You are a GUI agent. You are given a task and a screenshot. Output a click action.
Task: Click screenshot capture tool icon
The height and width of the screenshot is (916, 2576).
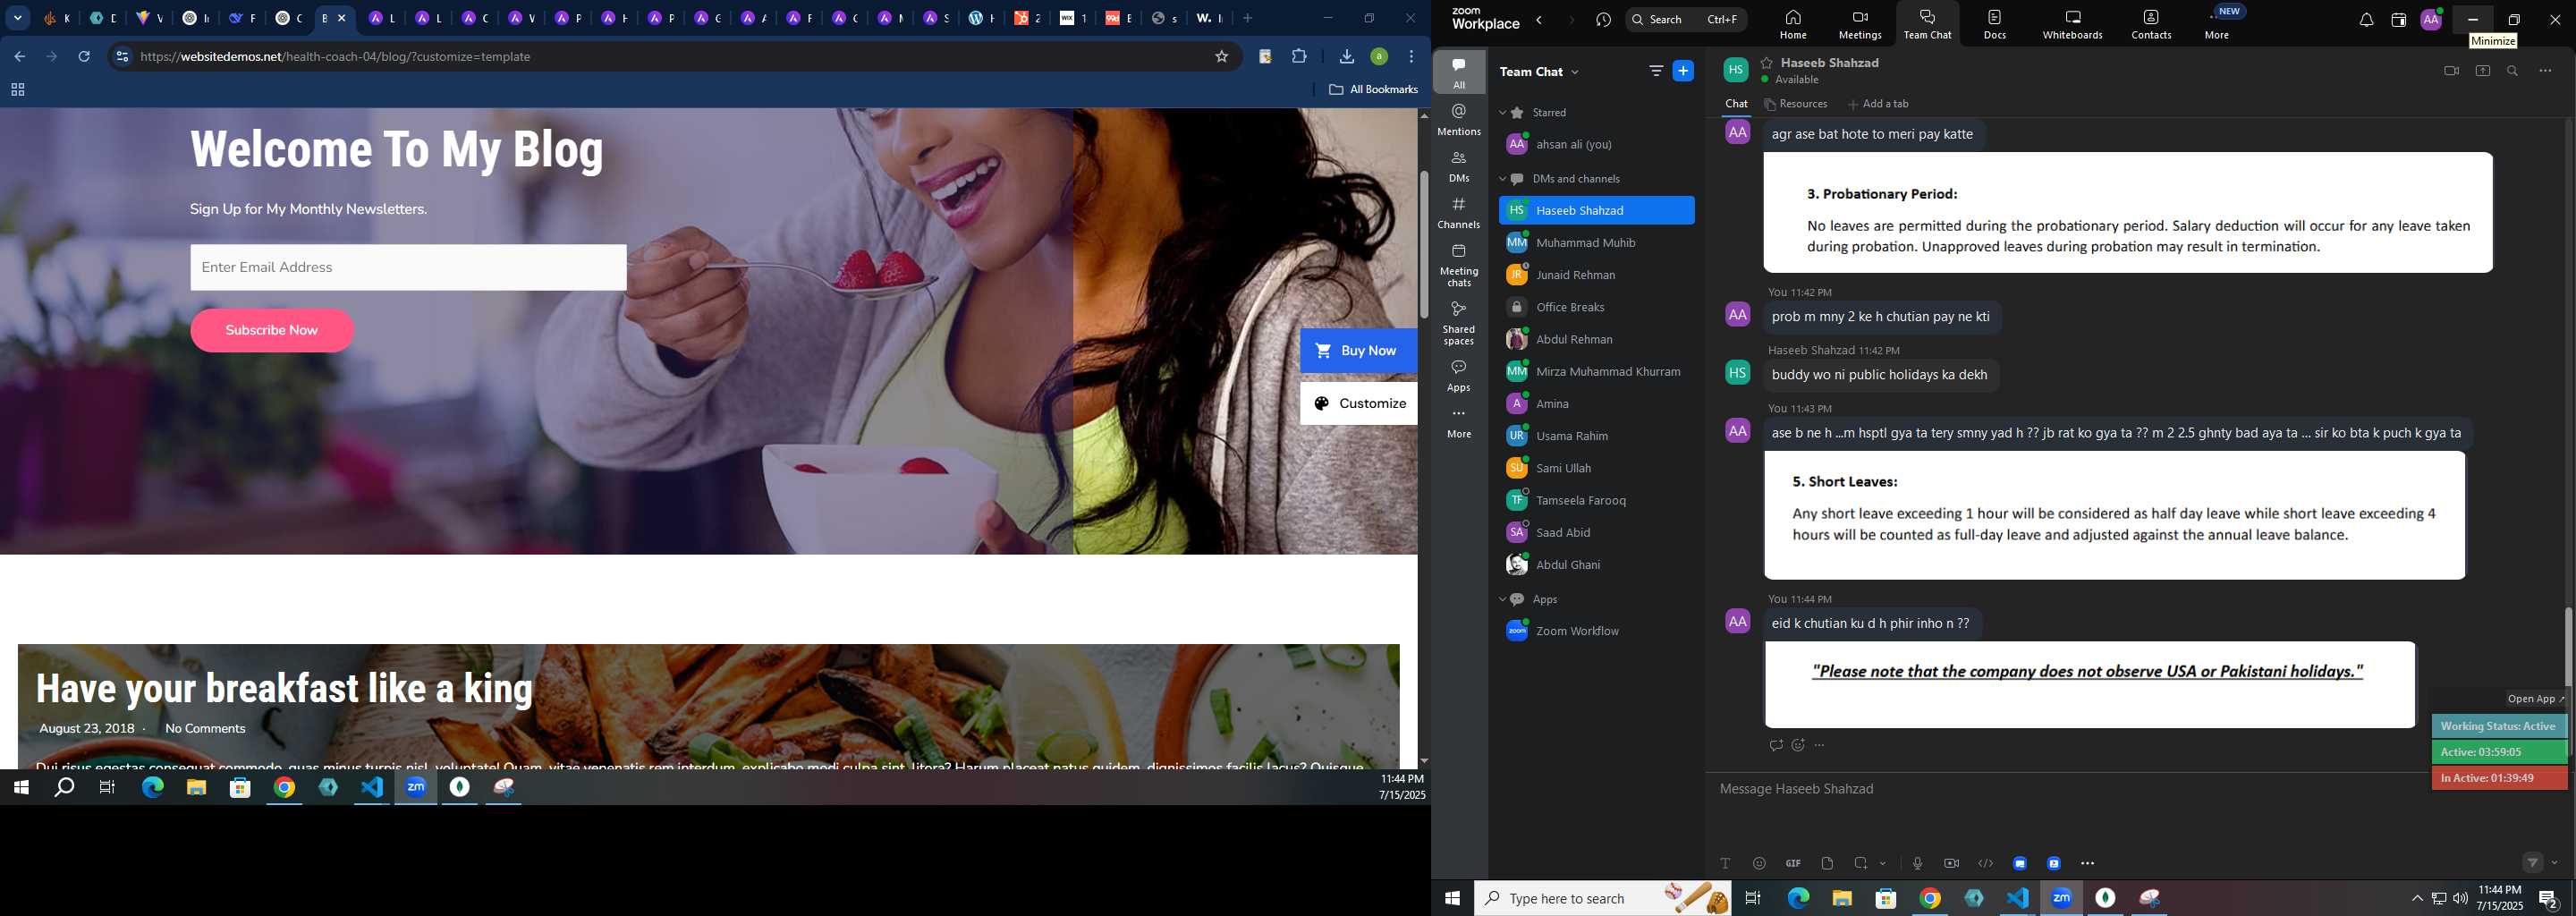[1861, 863]
